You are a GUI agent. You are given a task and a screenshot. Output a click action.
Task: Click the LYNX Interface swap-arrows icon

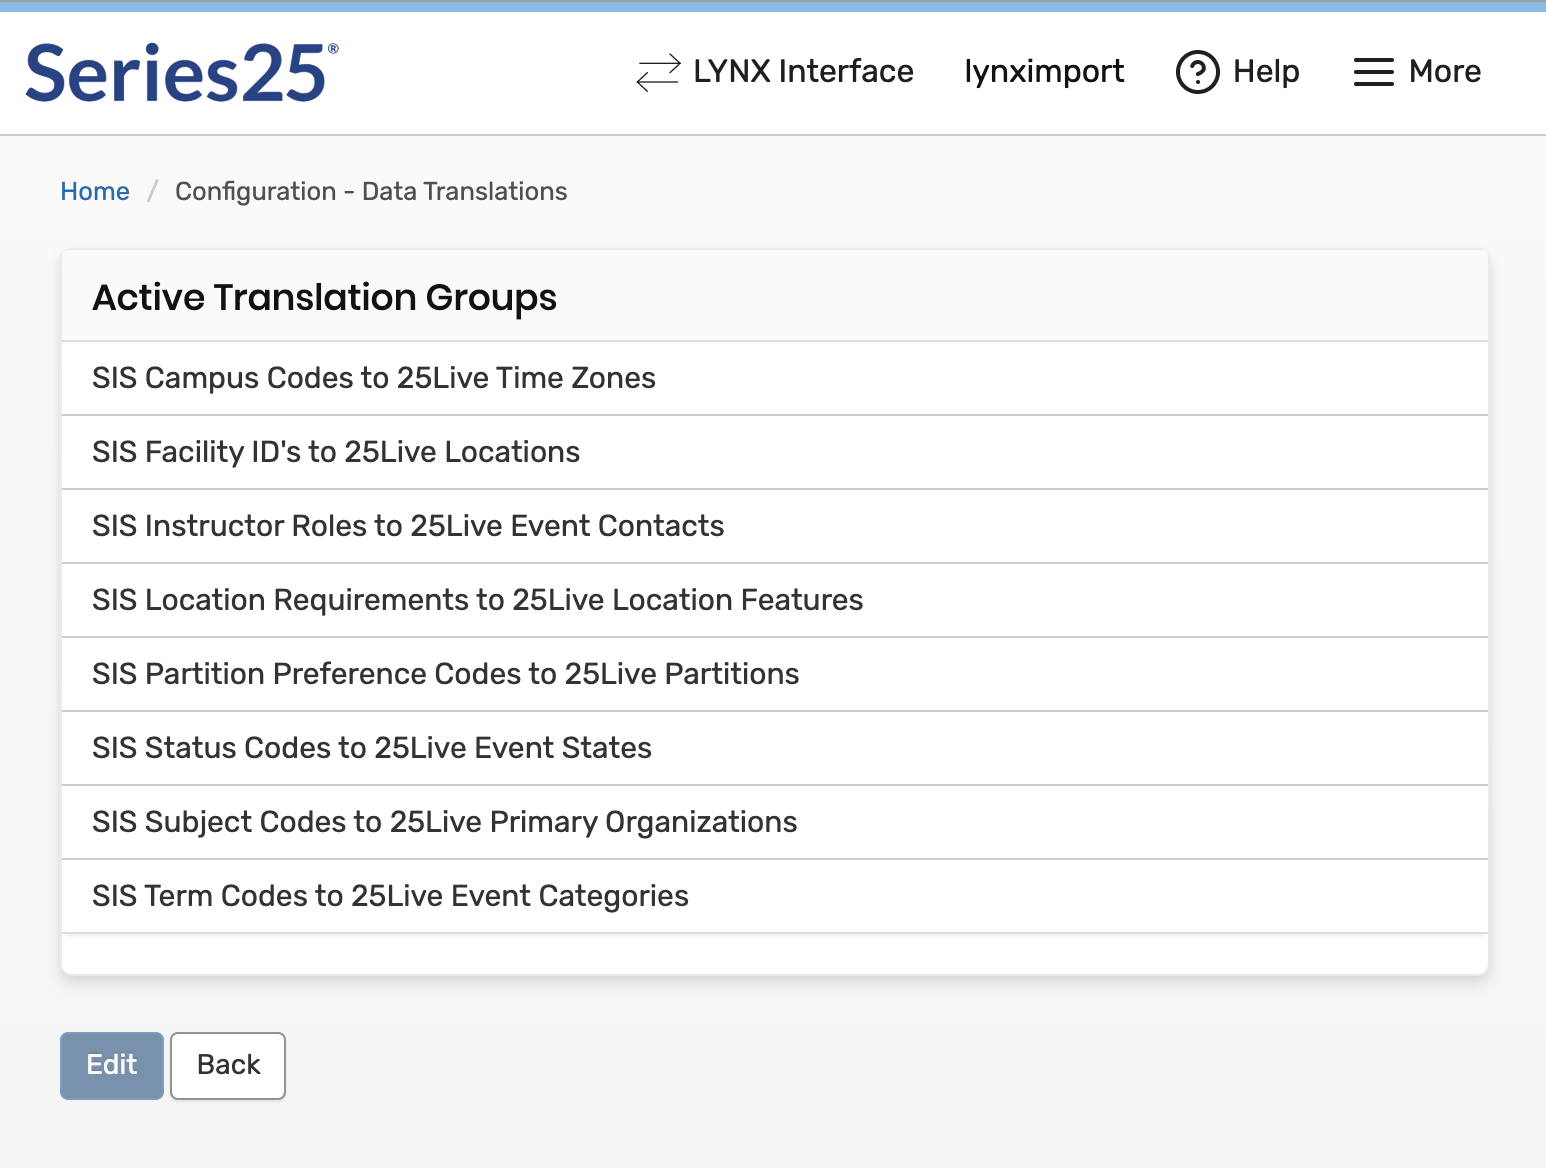658,72
